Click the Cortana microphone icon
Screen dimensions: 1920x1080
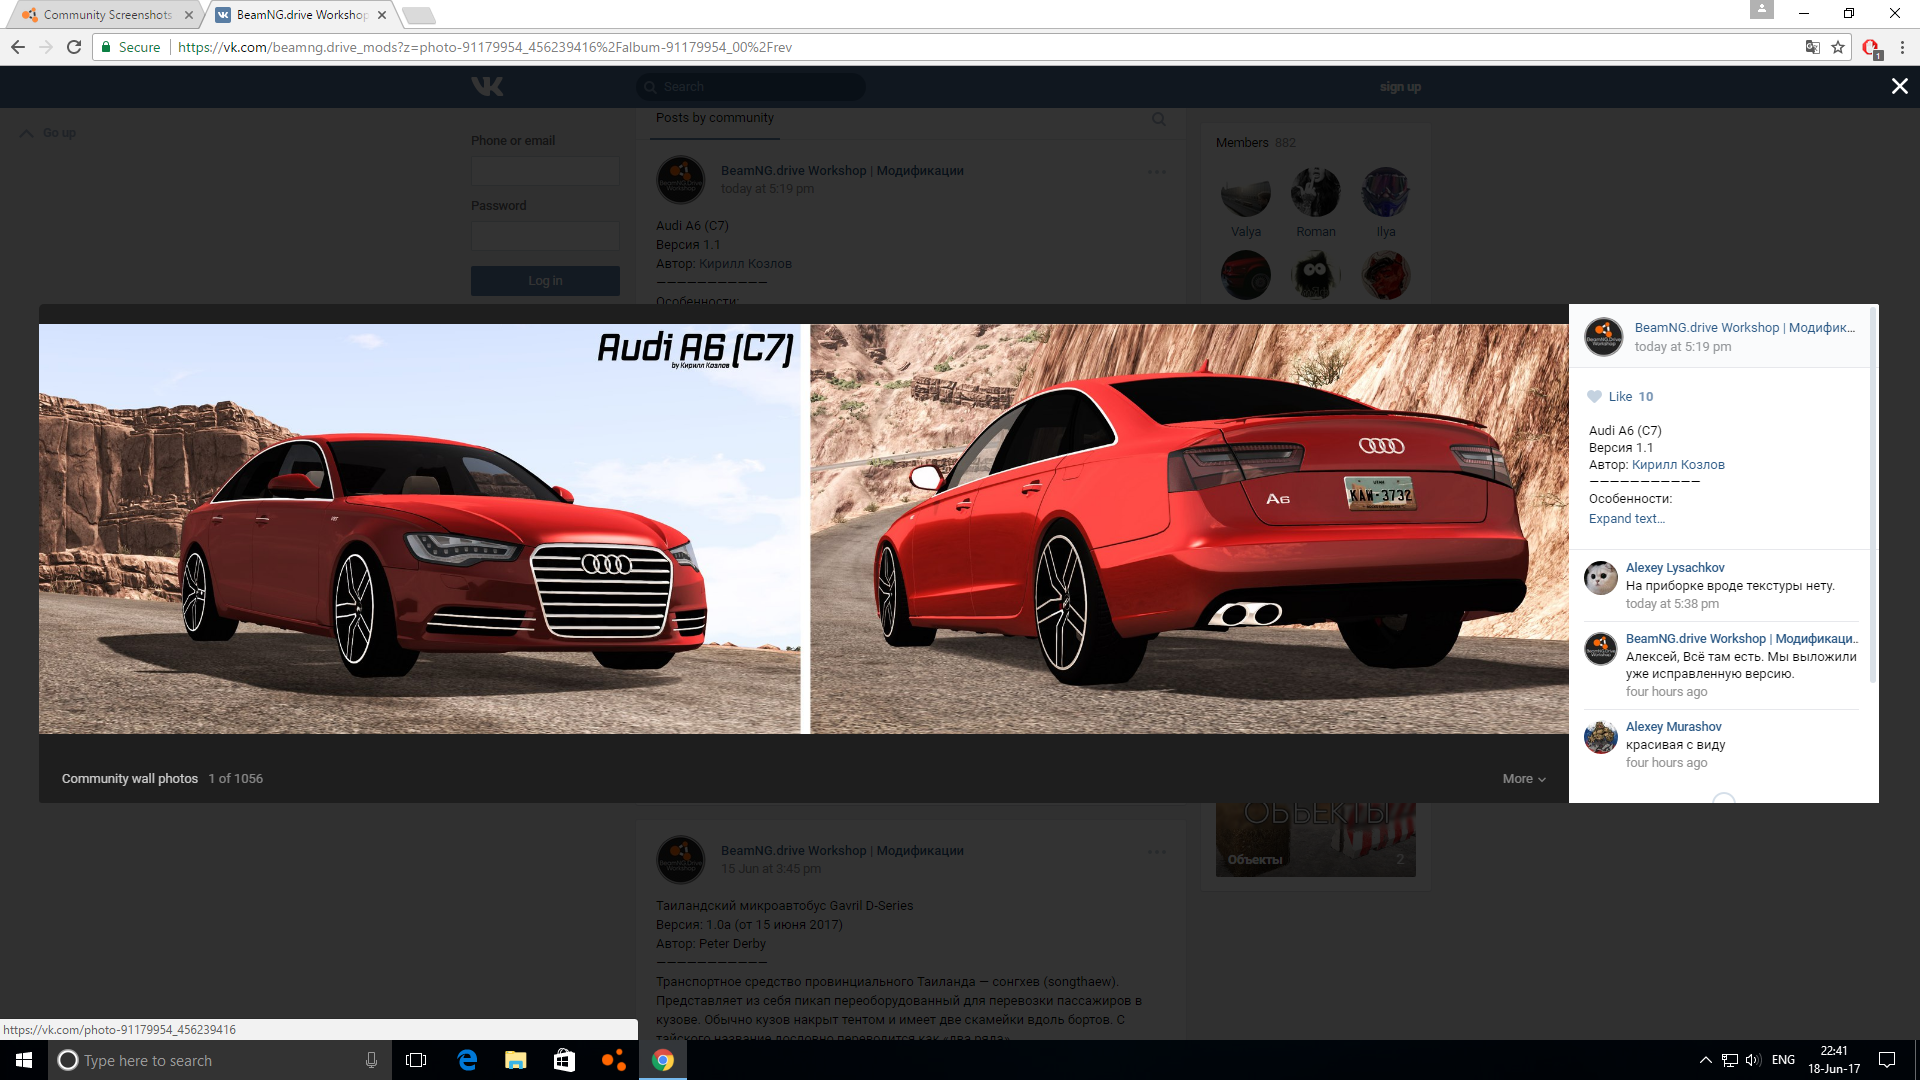[371, 1060]
